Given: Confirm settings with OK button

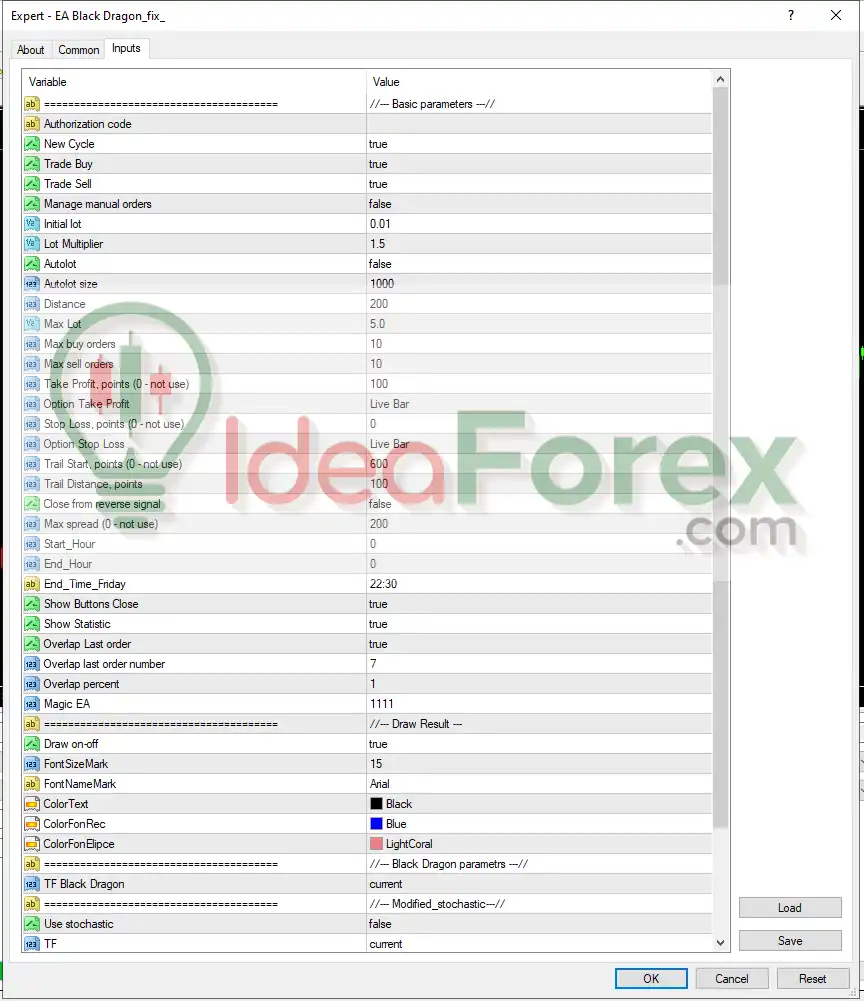Looking at the screenshot, I should [651, 979].
